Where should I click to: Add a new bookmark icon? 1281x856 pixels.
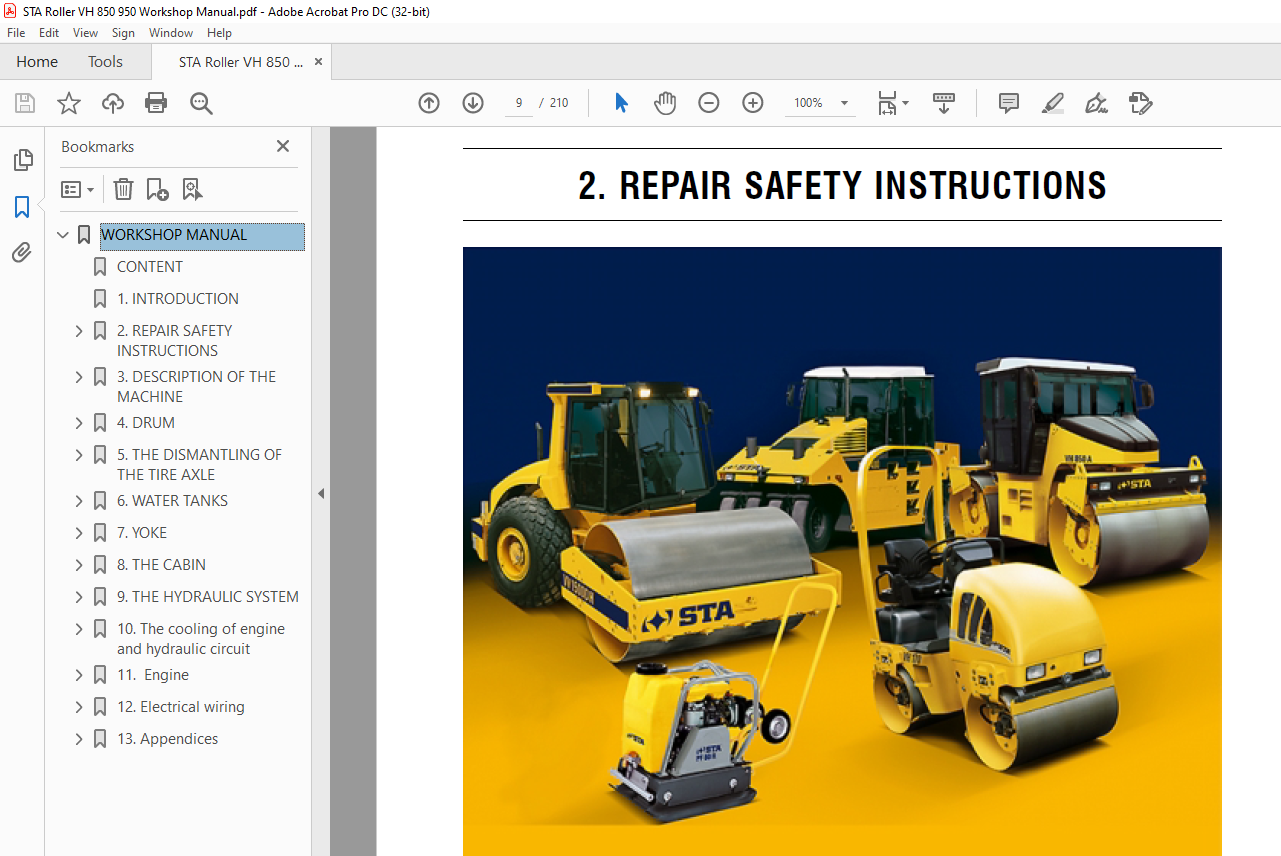tap(157, 189)
